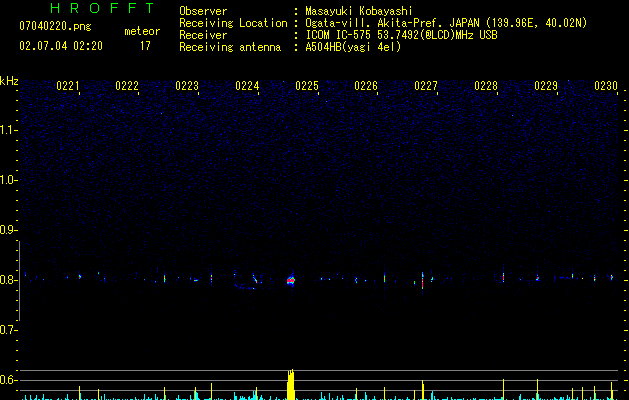Image resolution: width=629 pixels, height=400 pixels.
Task: Click the 0221 time marker
Action: [67, 86]
